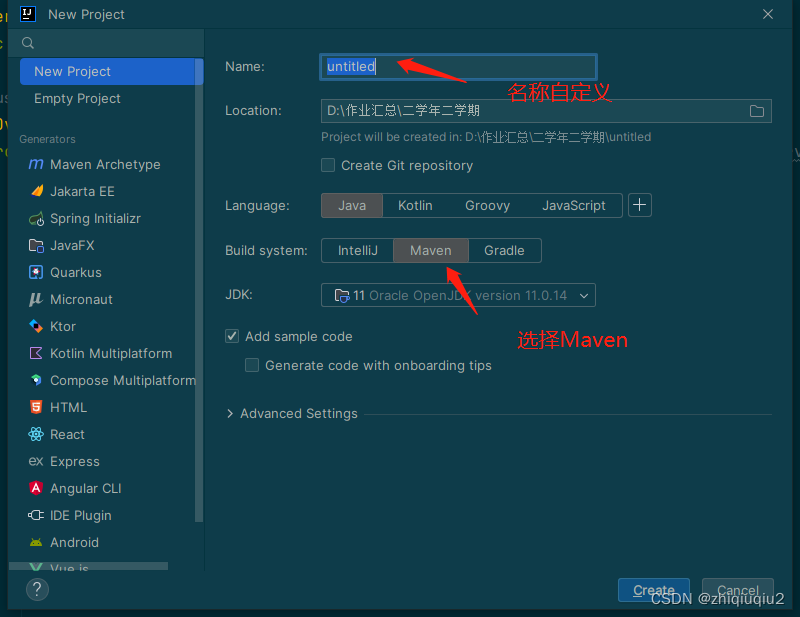This screenshot has width=800, height=617.
Task: Choose the Android label in the list
Action: 74,542
